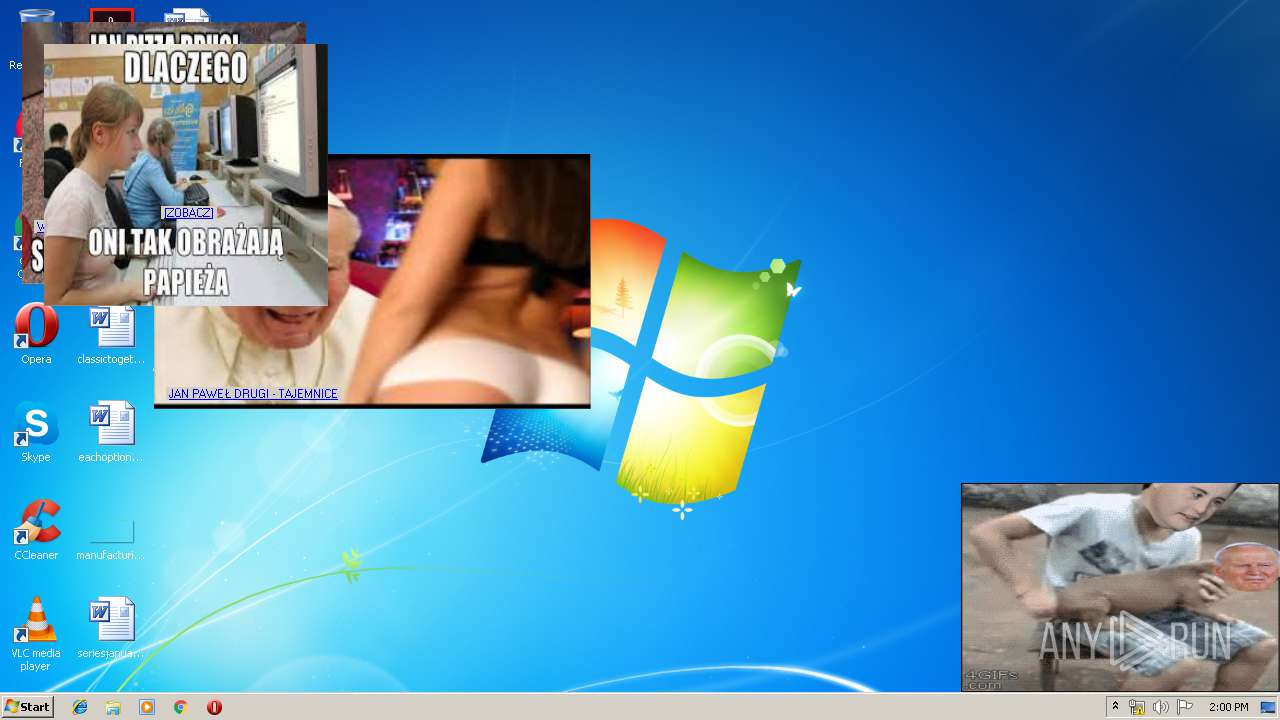
Task: Open the JAN PAWEŁ DRUGI - TAJEMNICE link
Action: click(253, 394)
